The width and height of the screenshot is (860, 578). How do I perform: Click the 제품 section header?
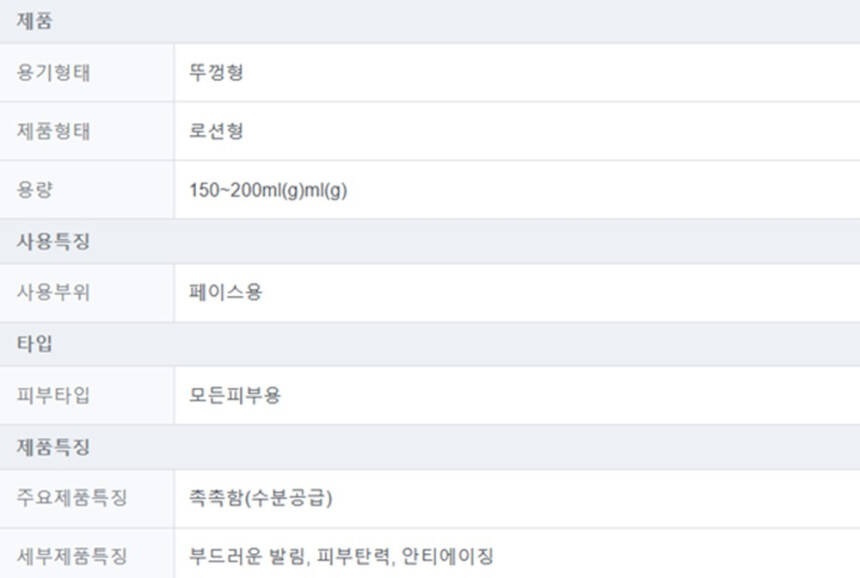[35, 21]
